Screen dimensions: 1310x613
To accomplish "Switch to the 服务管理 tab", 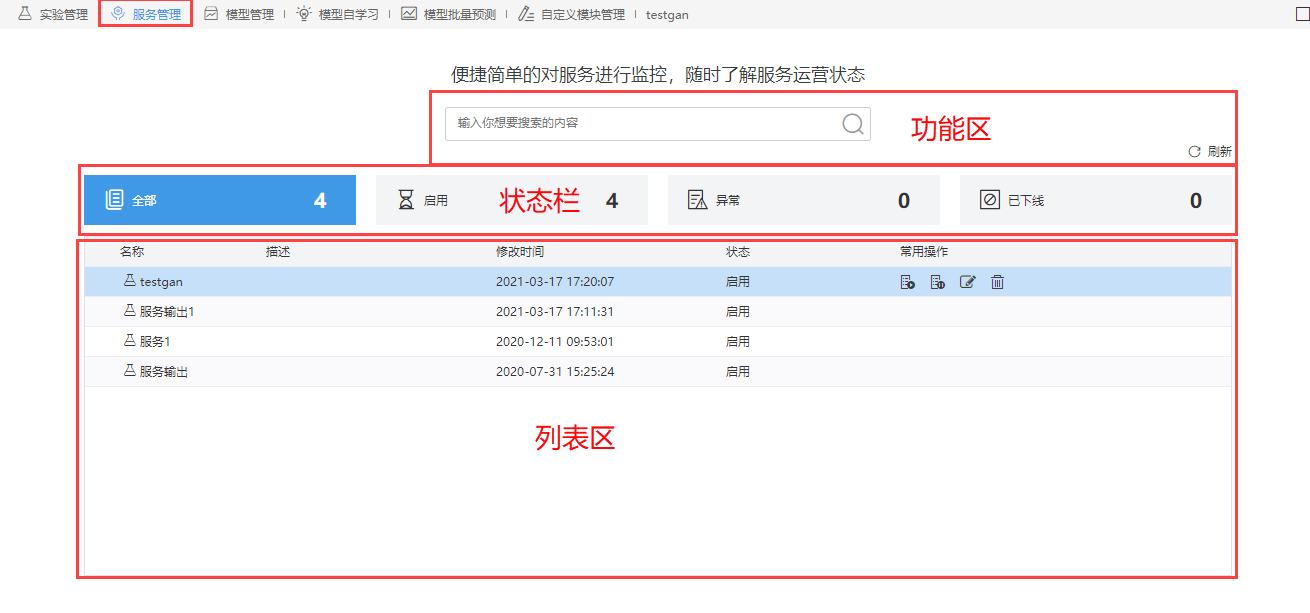I will pyautogui.click(x=146, y=15).
